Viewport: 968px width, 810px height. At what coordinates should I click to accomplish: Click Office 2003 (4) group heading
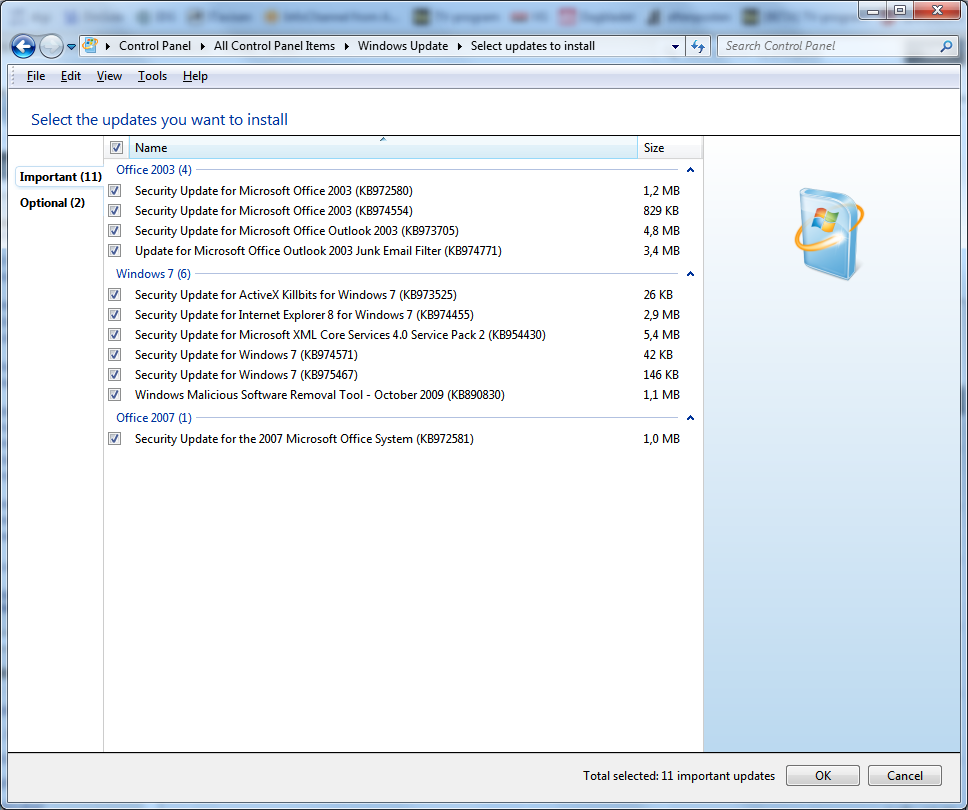click(x=154, y=170)
